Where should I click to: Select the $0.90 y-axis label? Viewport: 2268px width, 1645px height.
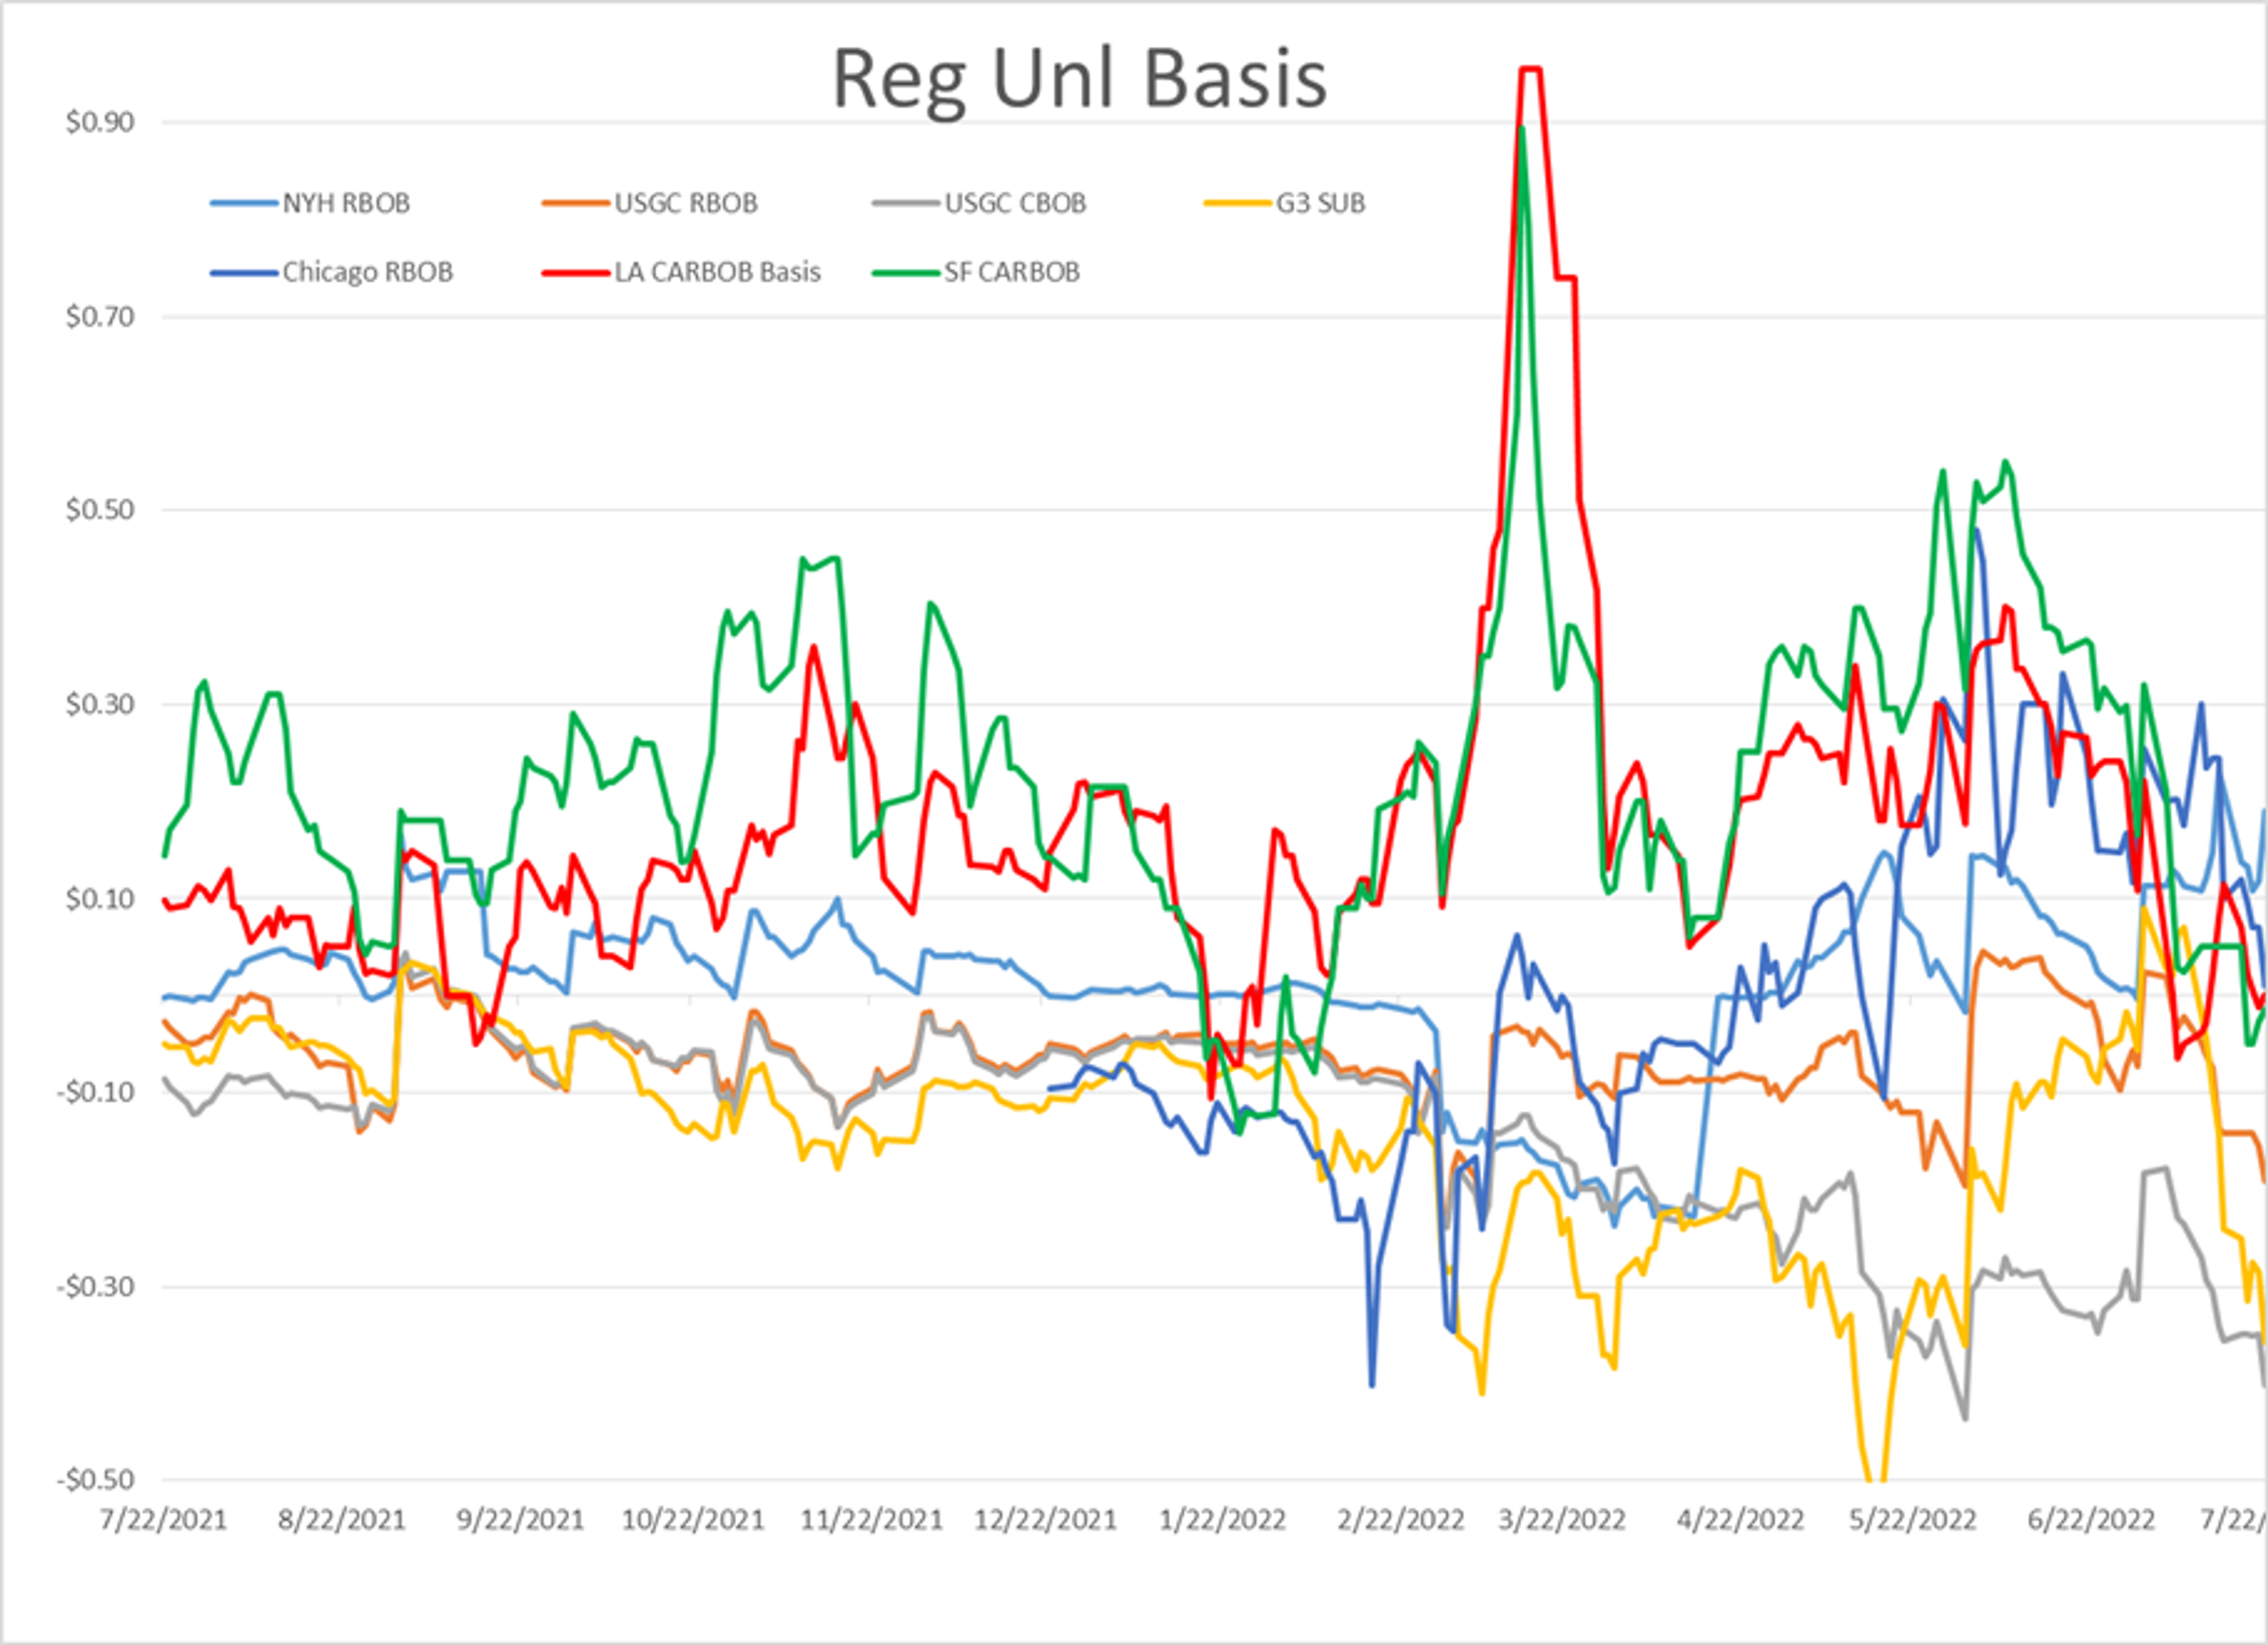(x=100, y=122)
